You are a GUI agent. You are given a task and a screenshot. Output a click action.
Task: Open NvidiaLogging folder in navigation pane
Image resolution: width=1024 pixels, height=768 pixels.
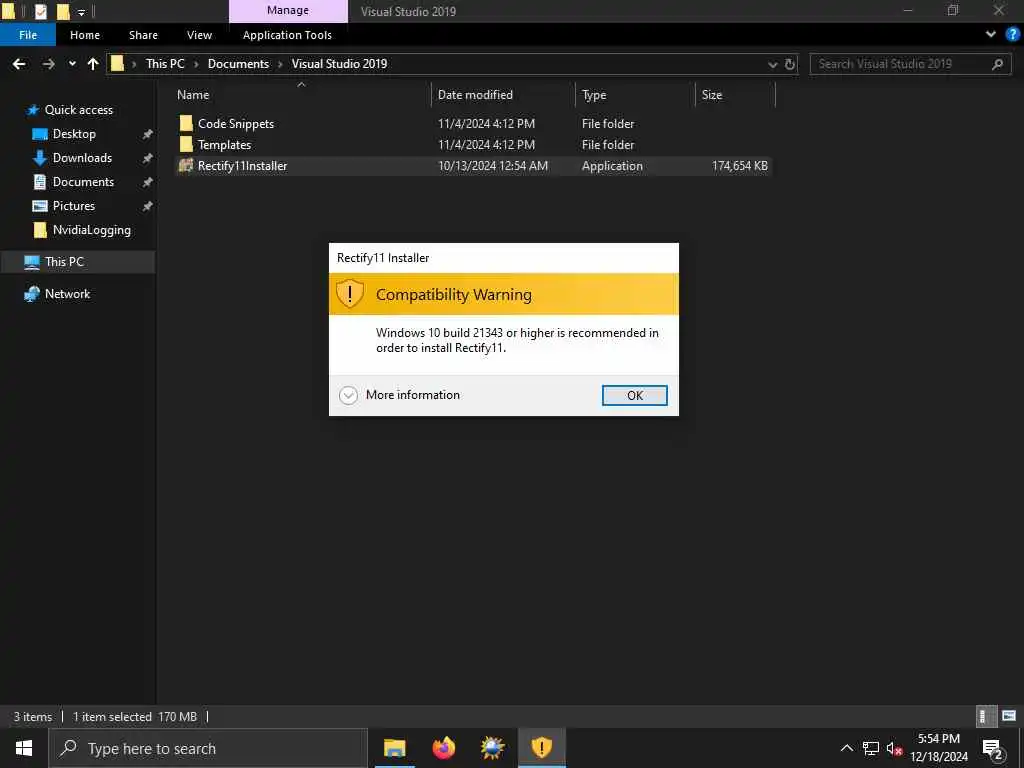click(x=91, y=230)
